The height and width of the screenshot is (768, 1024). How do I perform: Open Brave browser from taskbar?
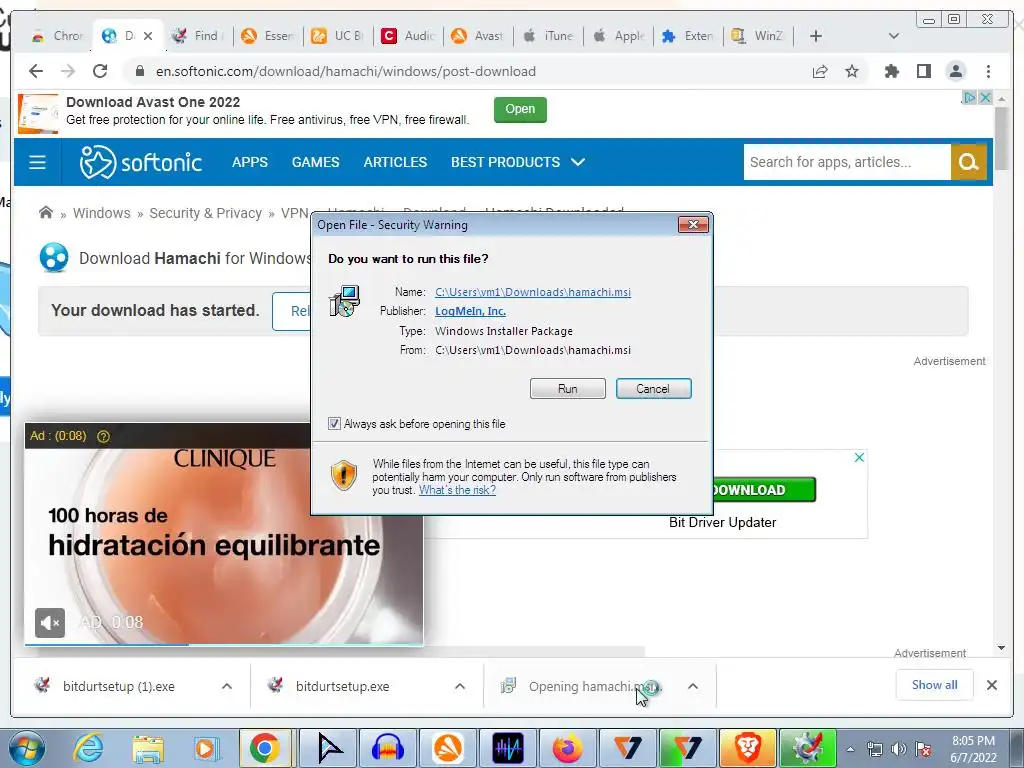[x=746, y=748]
